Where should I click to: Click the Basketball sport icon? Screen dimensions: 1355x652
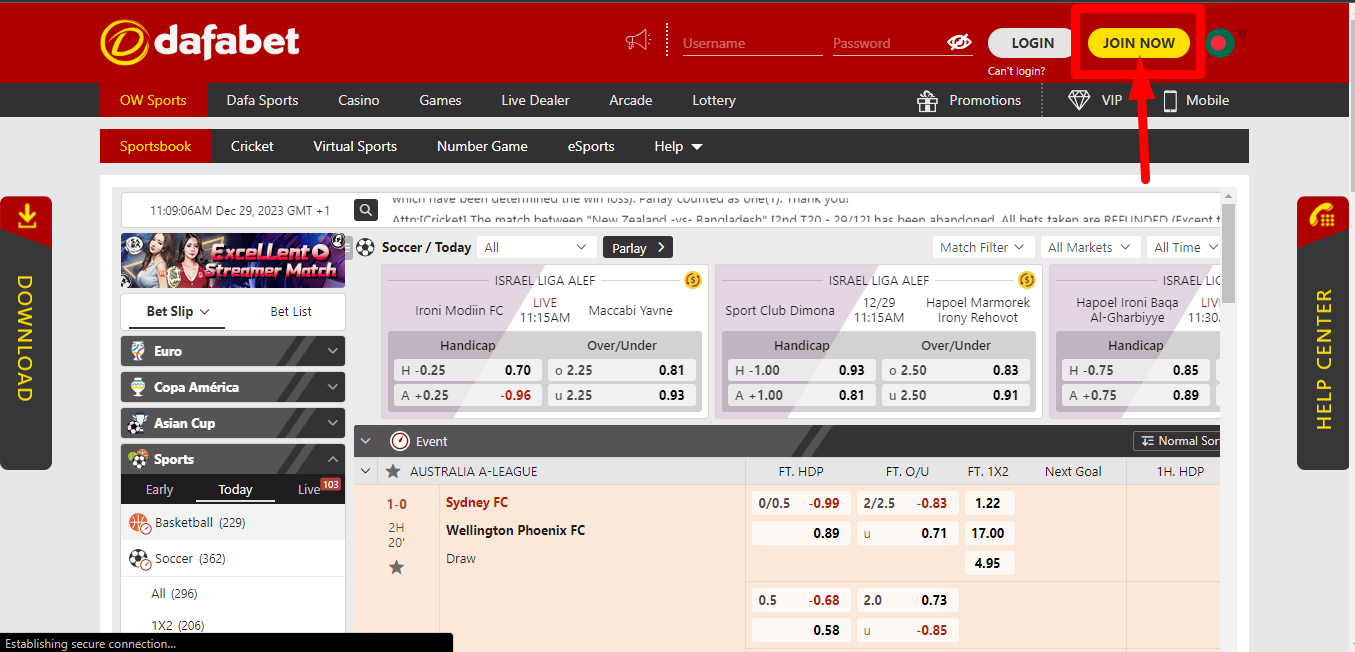(x=139, y=522)
